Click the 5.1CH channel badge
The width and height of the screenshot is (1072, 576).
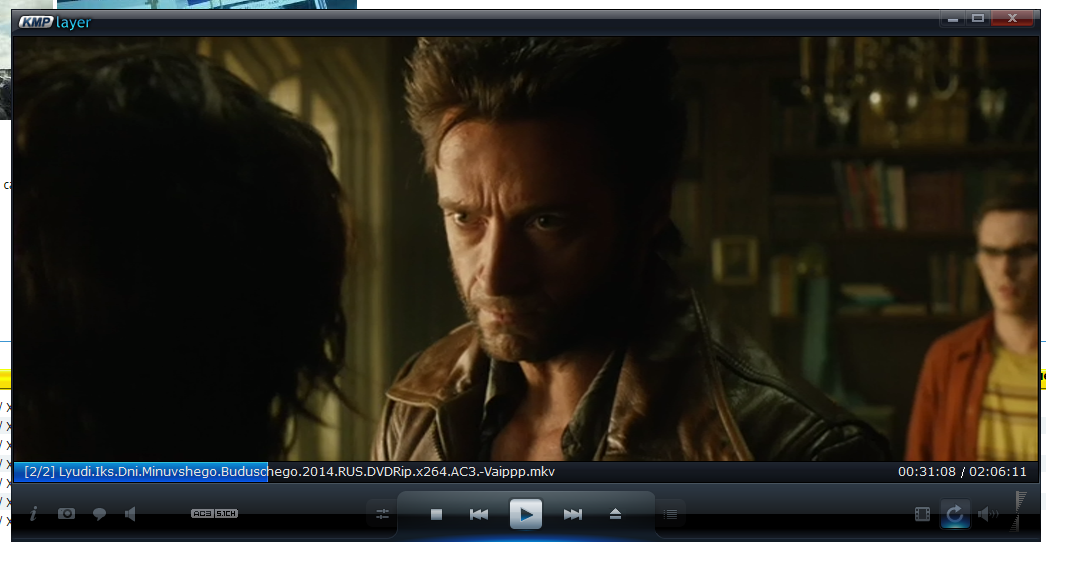pyautogui.click(x=226, y=514)
